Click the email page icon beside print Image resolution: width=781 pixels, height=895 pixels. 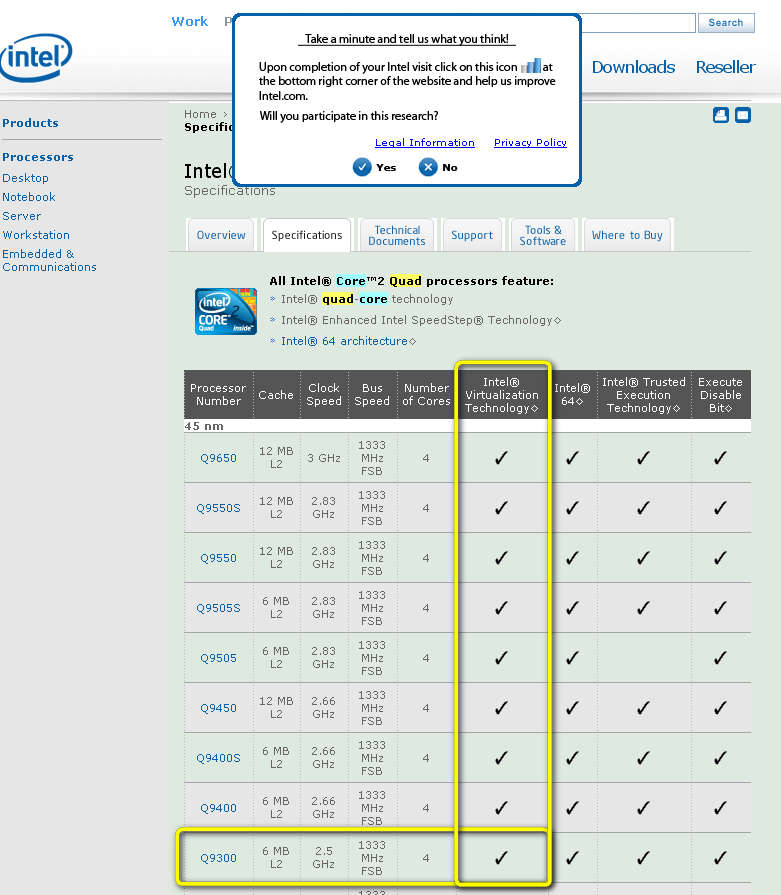(x=743, y=115)
